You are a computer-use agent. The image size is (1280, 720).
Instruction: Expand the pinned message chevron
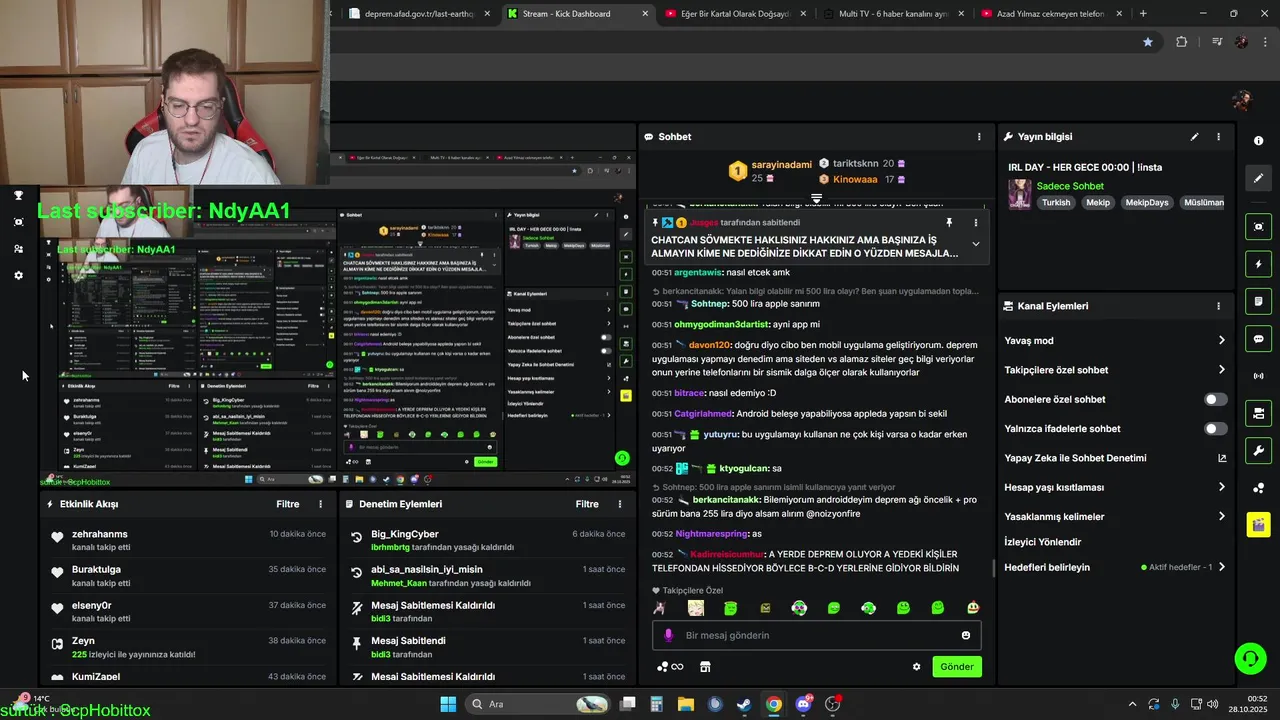(976, 244)
